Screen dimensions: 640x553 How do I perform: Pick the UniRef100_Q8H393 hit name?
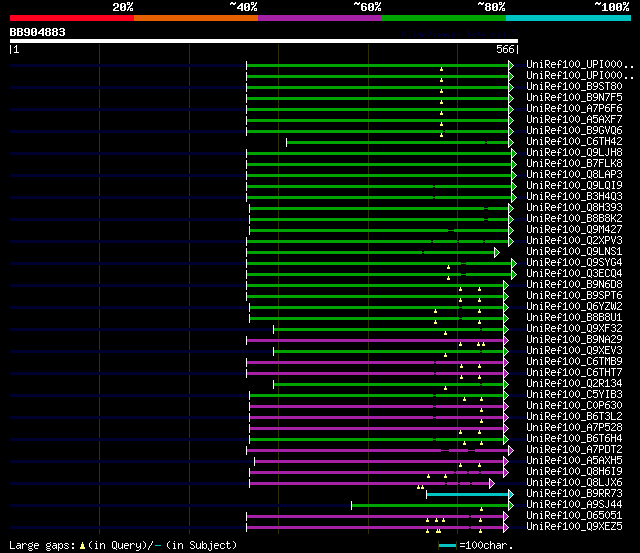(574, 208)
